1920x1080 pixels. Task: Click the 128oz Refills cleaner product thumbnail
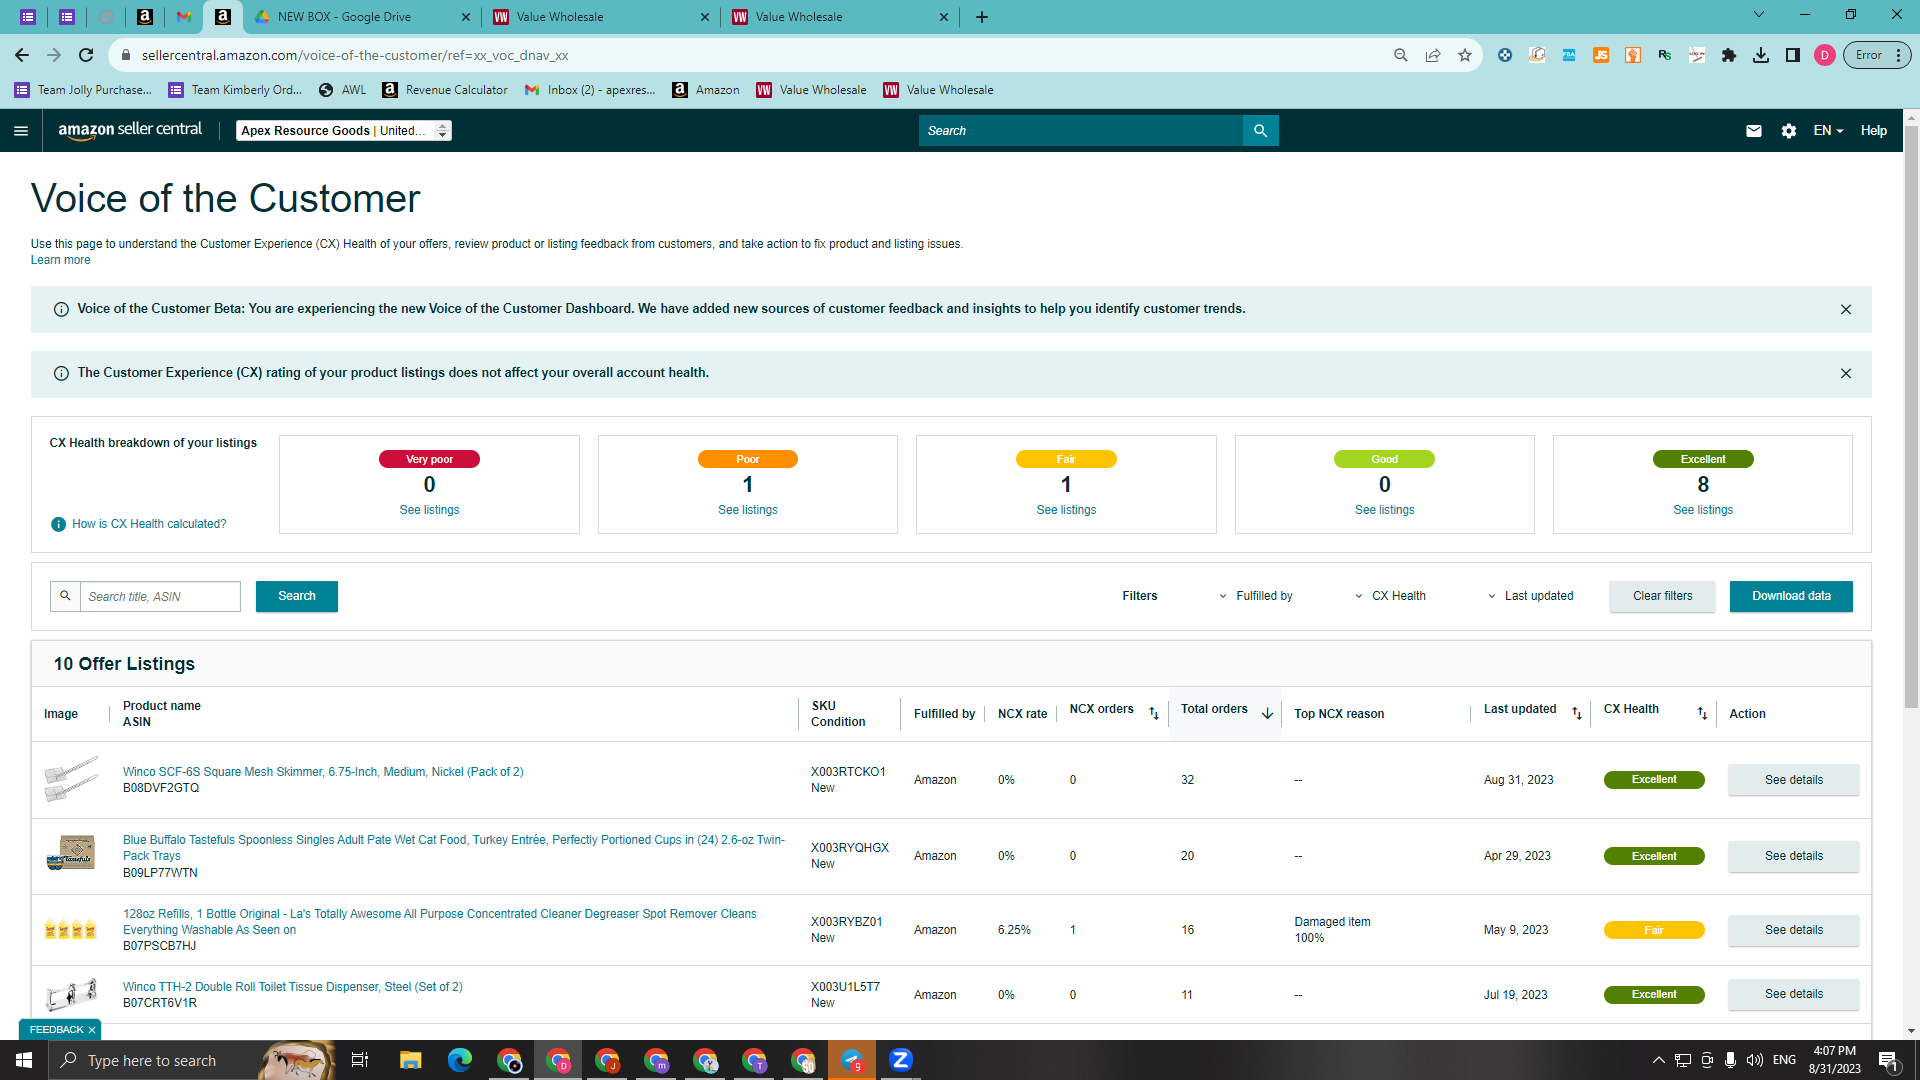point(71,929)
